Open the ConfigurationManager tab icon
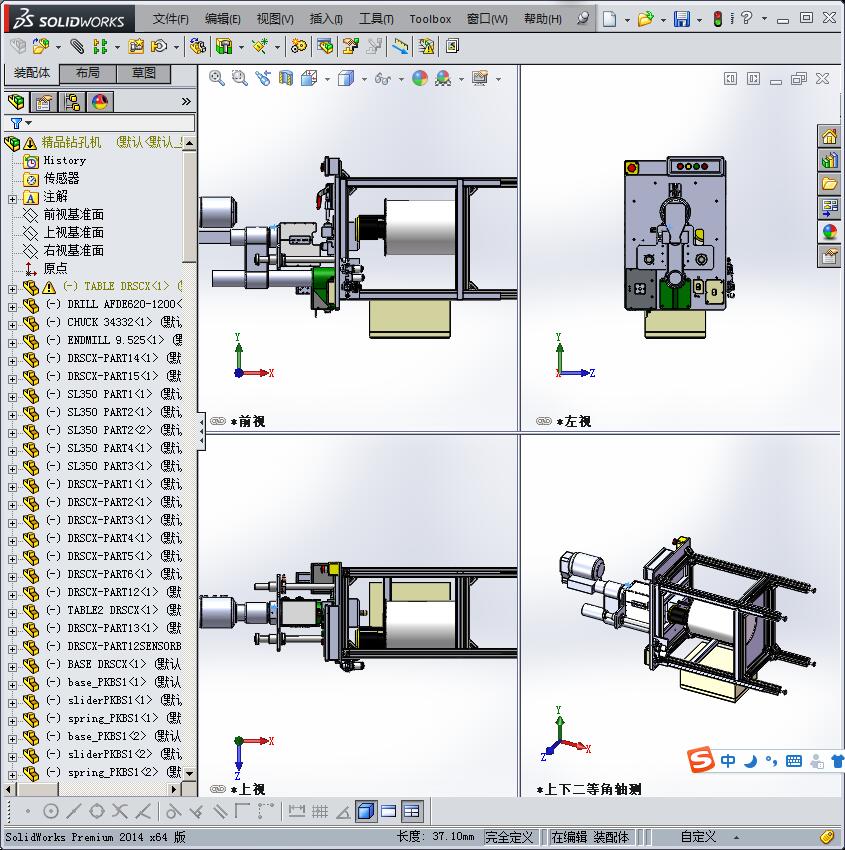845x850 pixels. tap(72, 102)
